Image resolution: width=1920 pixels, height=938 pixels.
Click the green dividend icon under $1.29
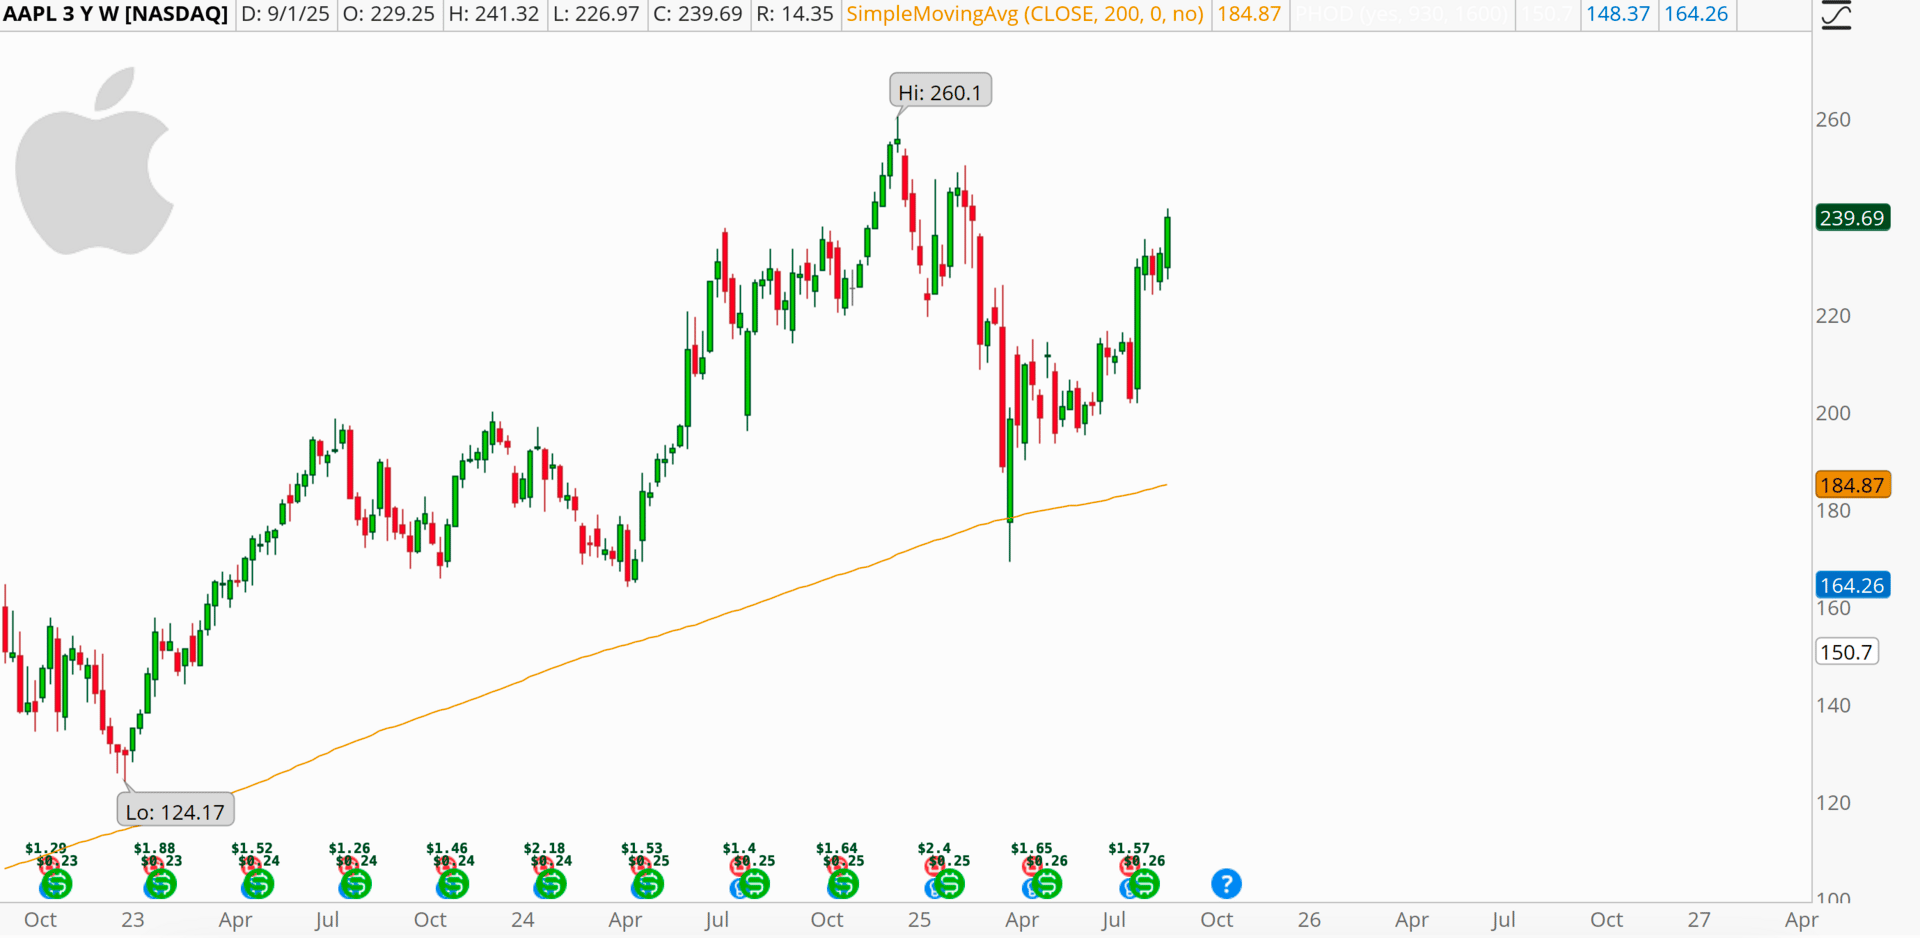[x=57, y=884]
